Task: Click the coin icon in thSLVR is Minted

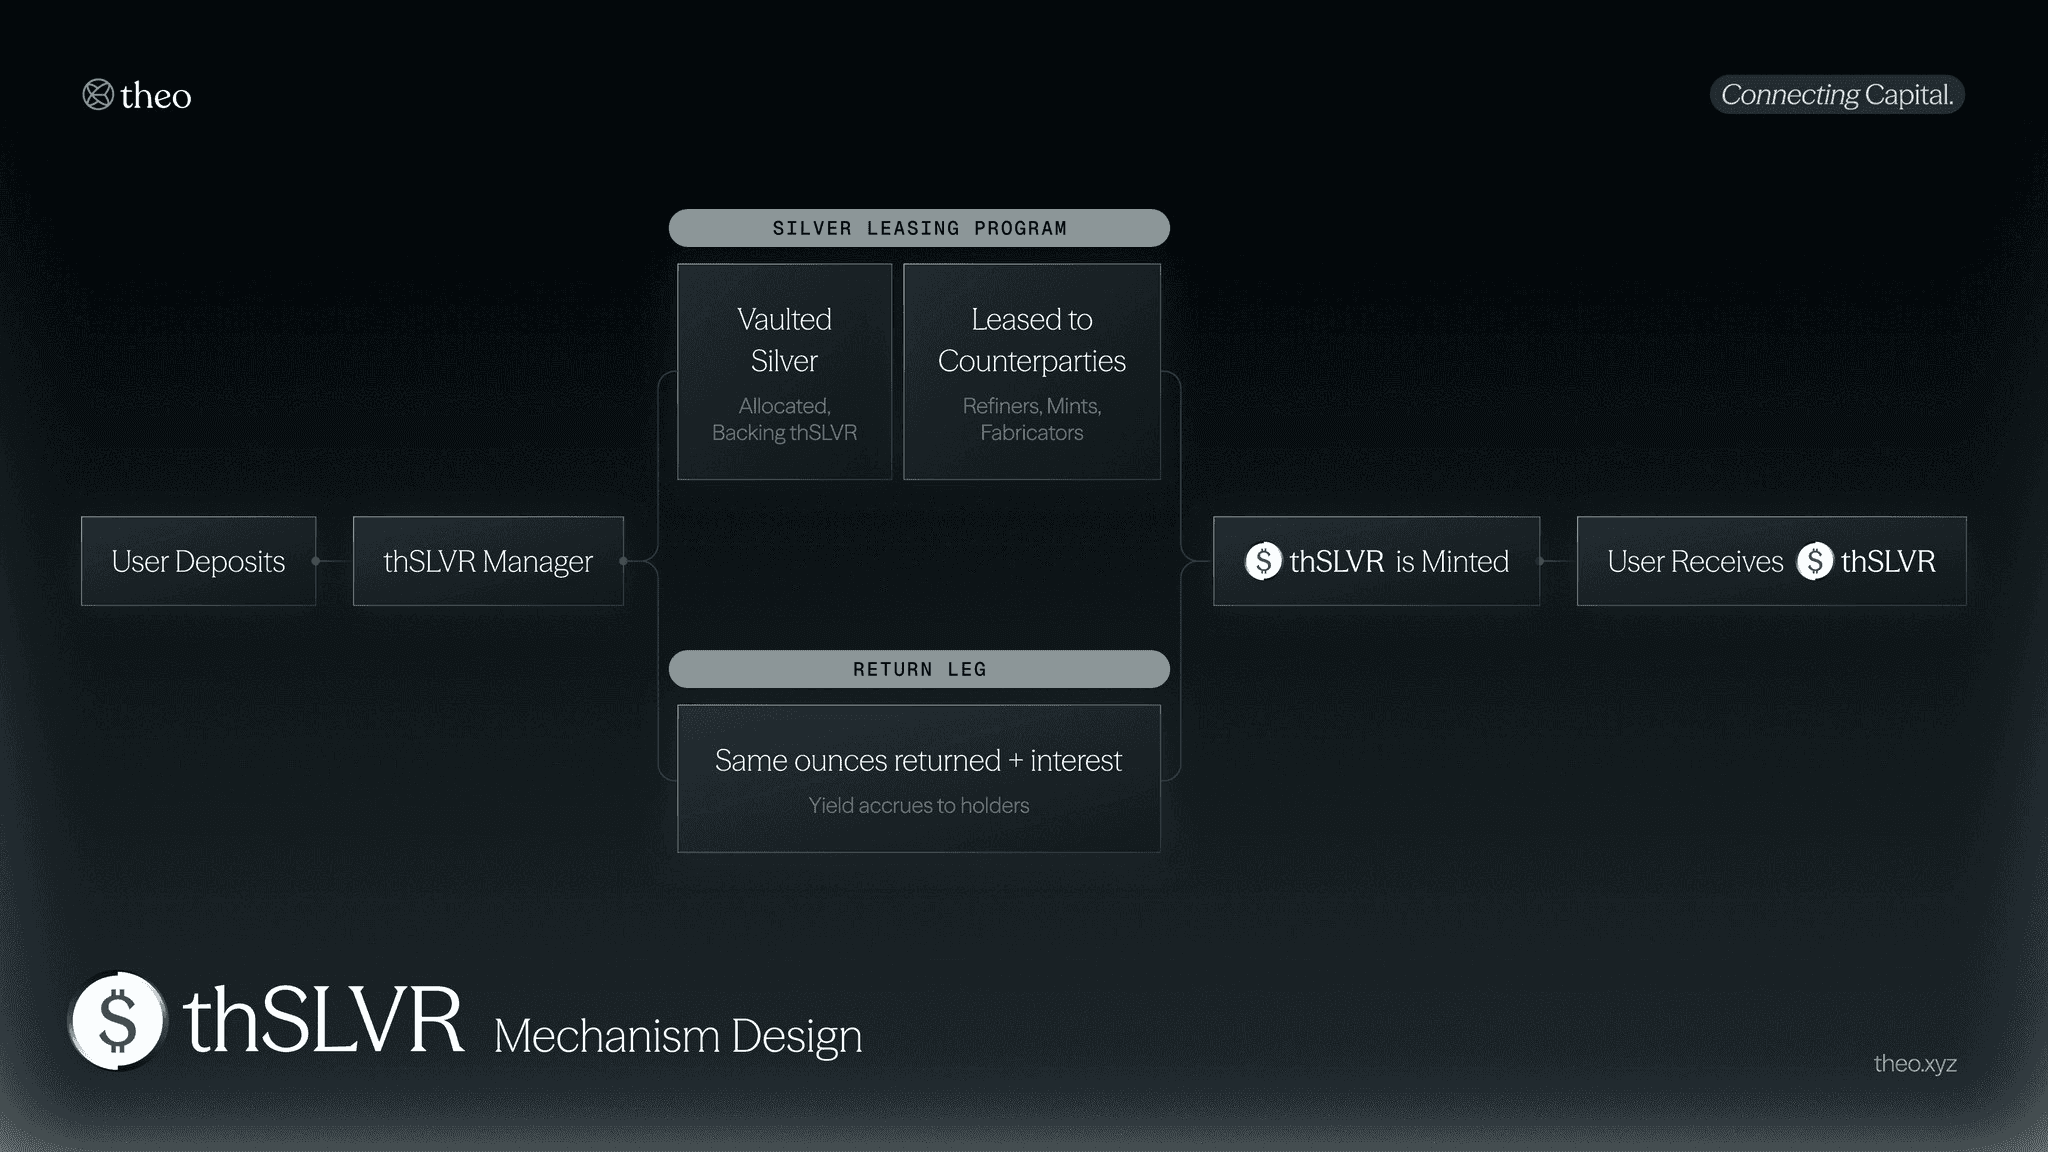Action: [1263, 561]
